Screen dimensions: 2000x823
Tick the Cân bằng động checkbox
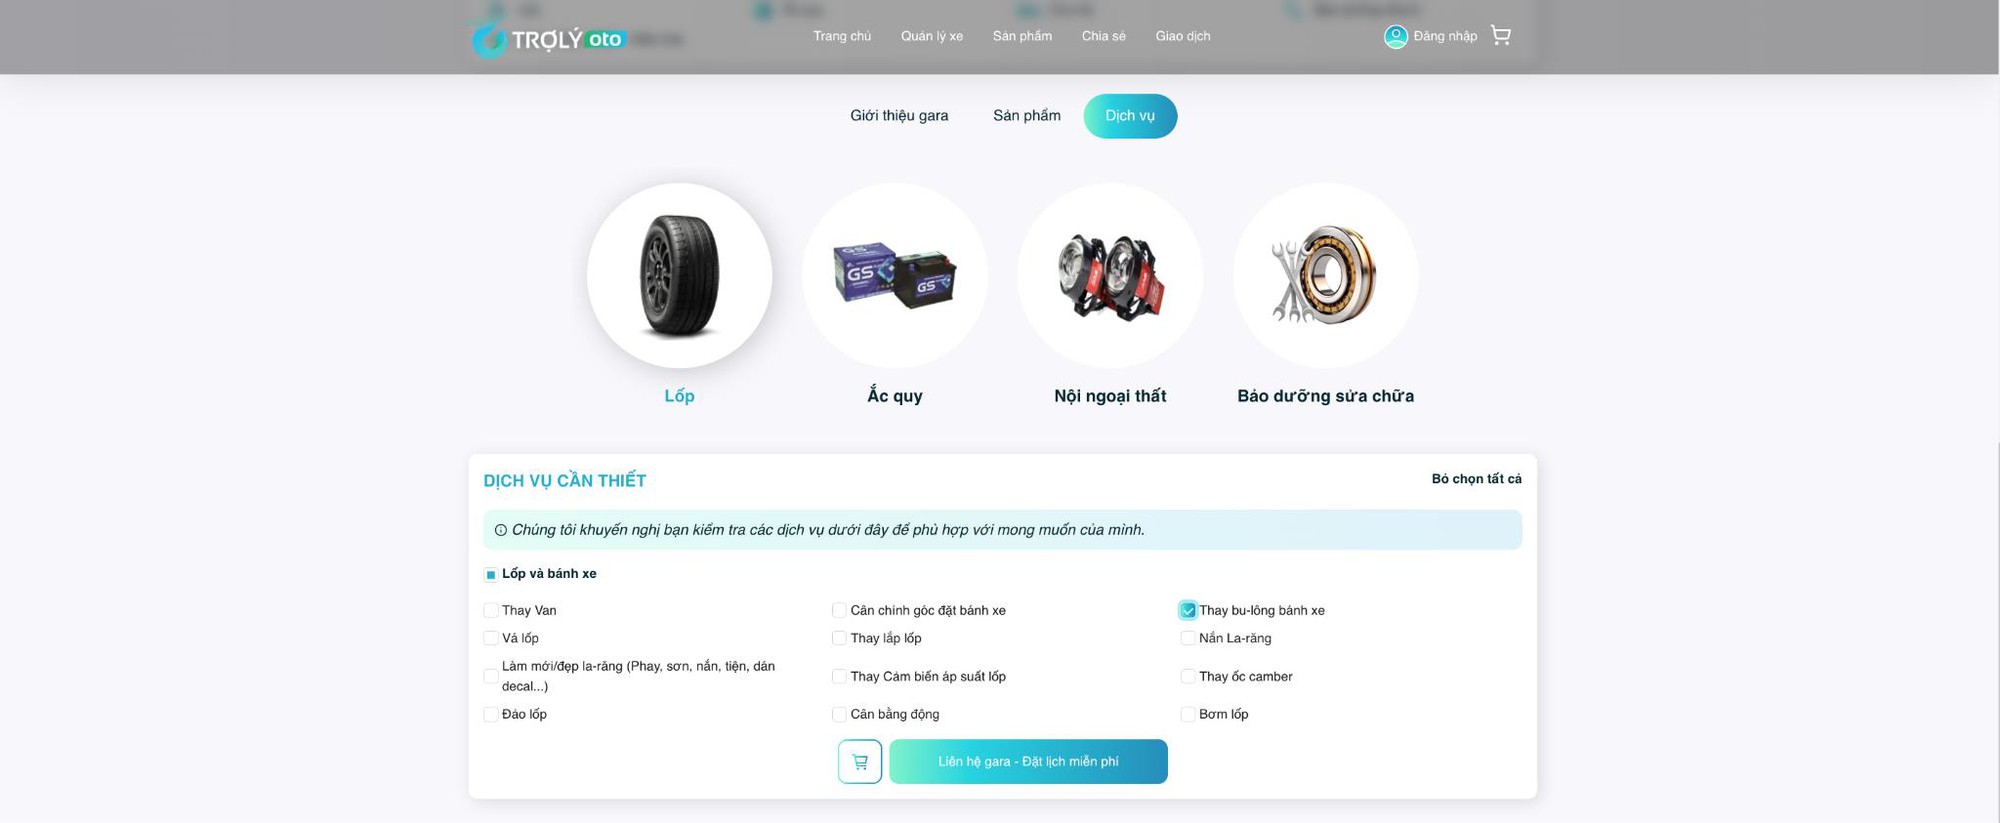point(839,714)
